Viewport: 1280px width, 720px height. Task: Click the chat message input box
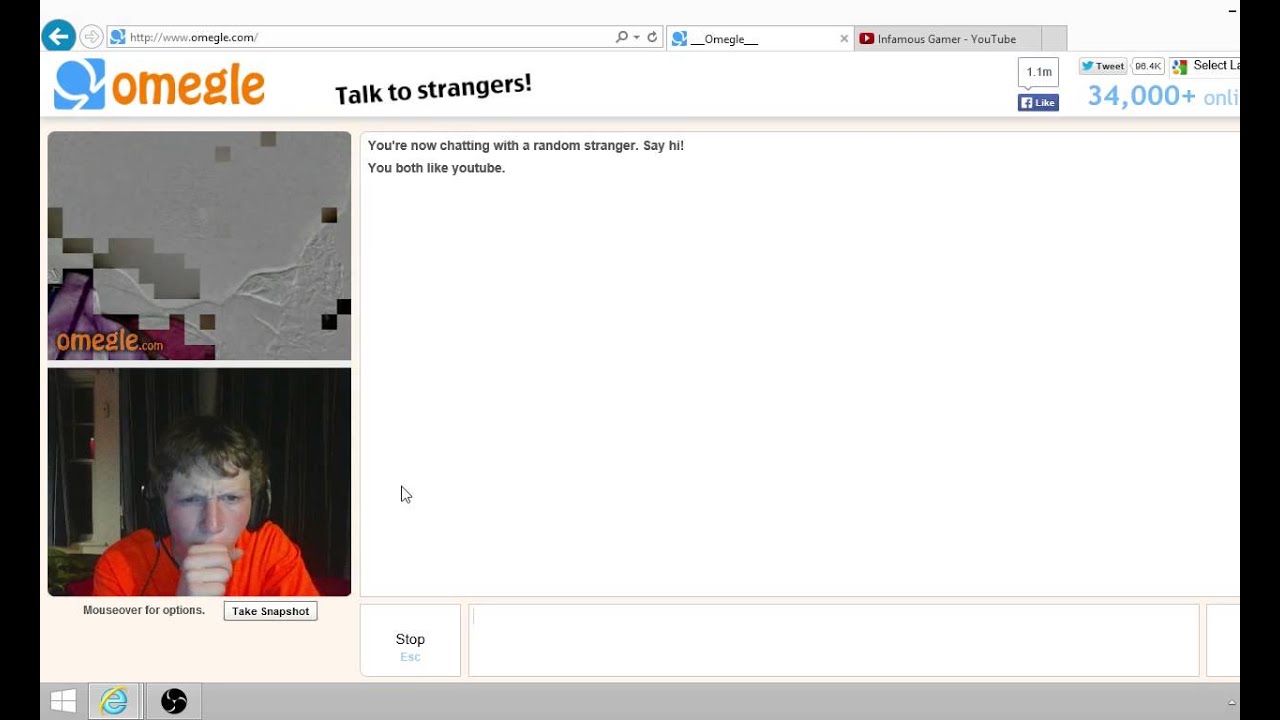click(833, 640)
